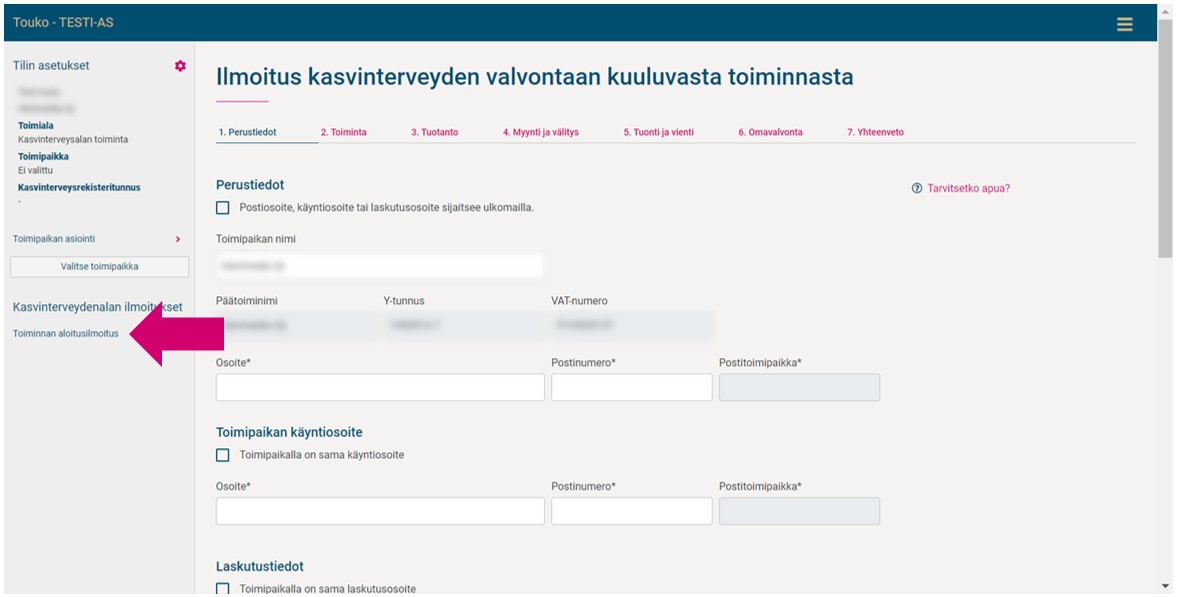Image resolution: width=1177 pixels, height=597 pixels.
Task: Click Ei valittu text under Toimipaikka
Action: [x=35, y=170]
